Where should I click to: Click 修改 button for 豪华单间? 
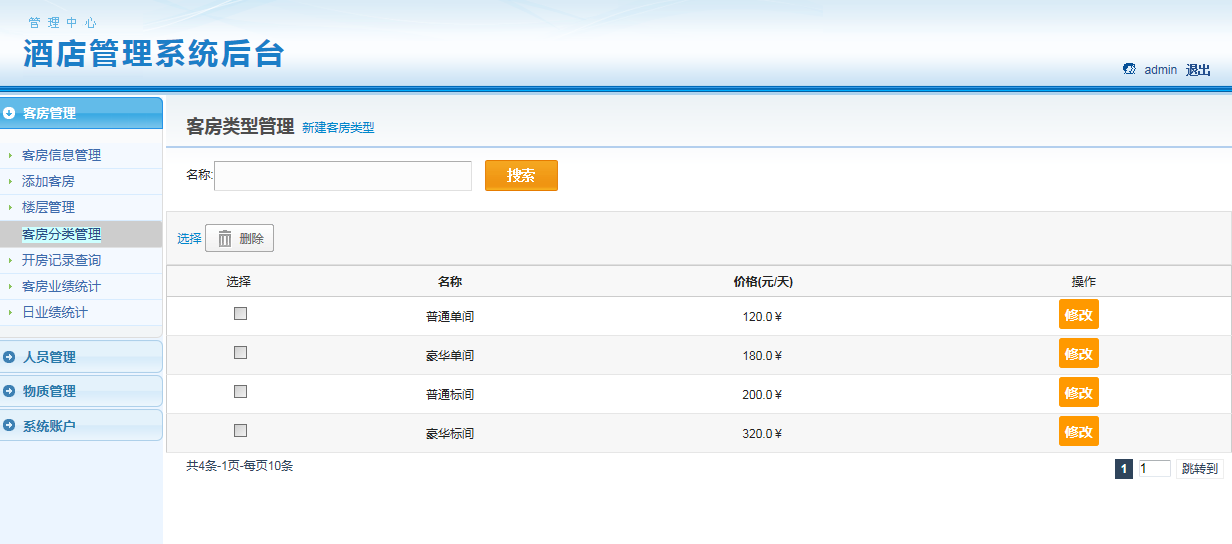click(1079, 353)
